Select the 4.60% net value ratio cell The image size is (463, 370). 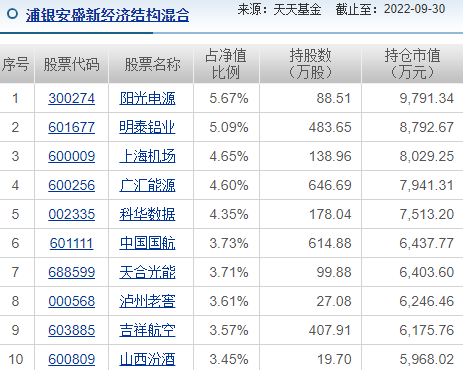tap(226, 185)
